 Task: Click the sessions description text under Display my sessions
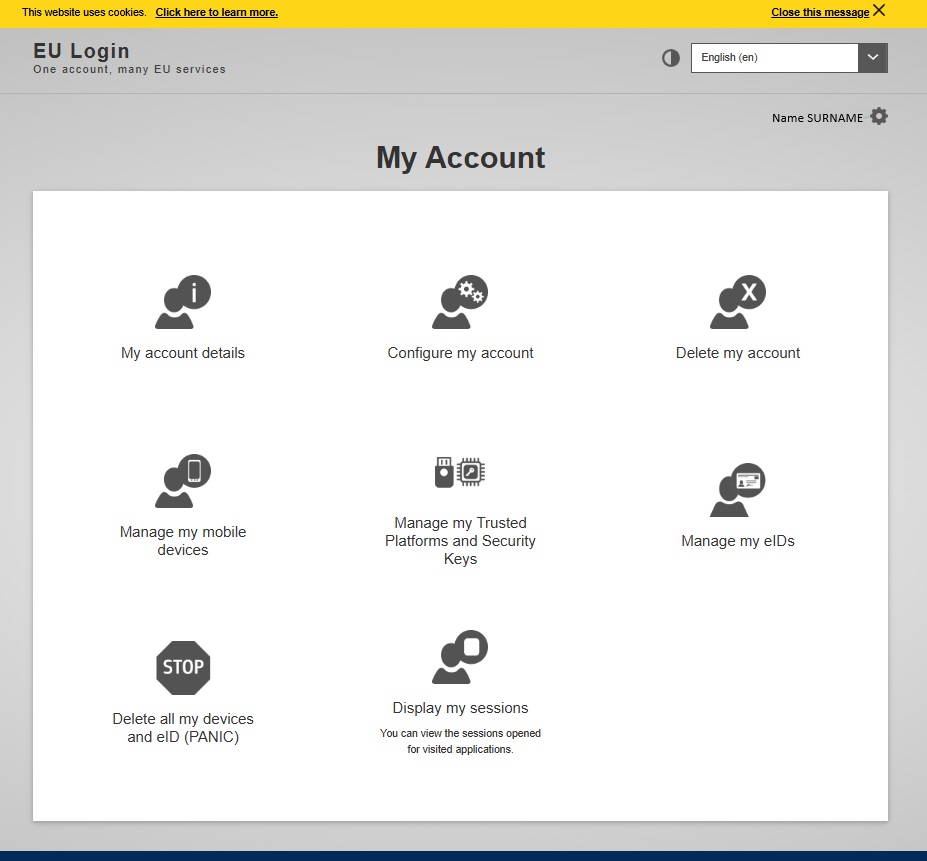coord(460,741)
